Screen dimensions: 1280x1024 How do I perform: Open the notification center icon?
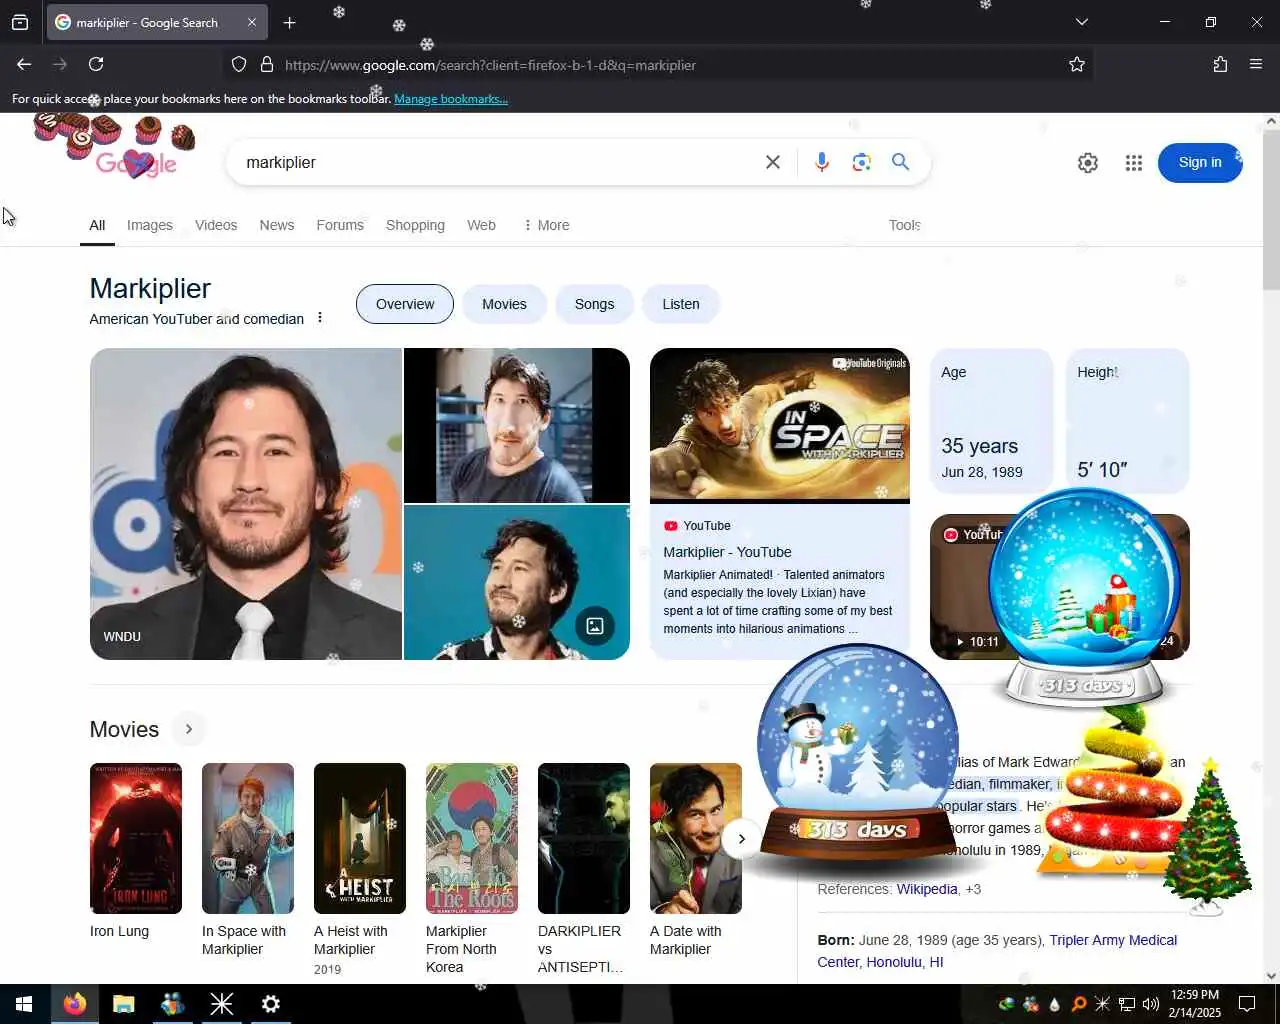coord(1247,1004)
